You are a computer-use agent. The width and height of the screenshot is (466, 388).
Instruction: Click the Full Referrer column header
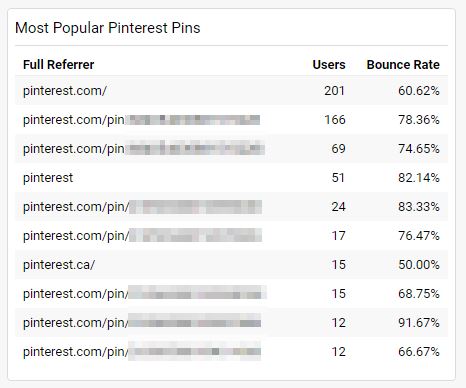(x=58, y=65)
